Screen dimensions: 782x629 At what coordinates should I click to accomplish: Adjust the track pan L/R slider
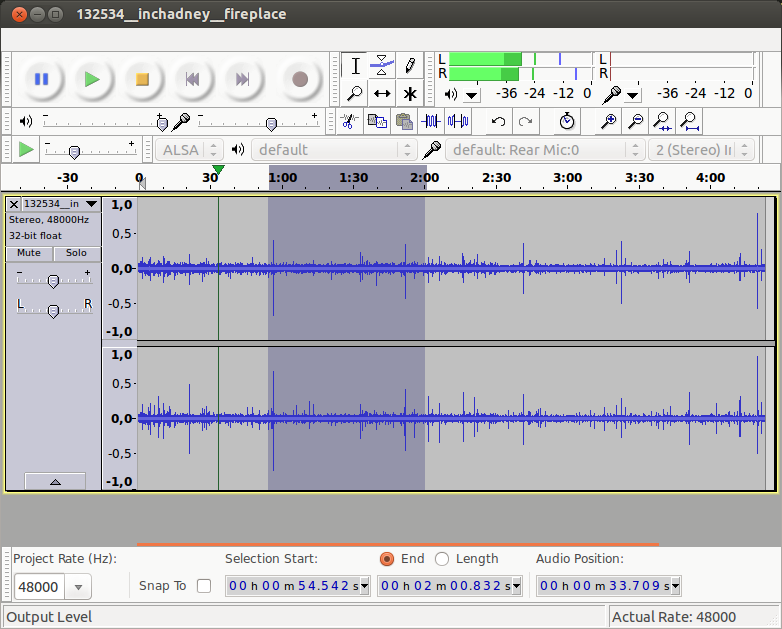[53, 311]
